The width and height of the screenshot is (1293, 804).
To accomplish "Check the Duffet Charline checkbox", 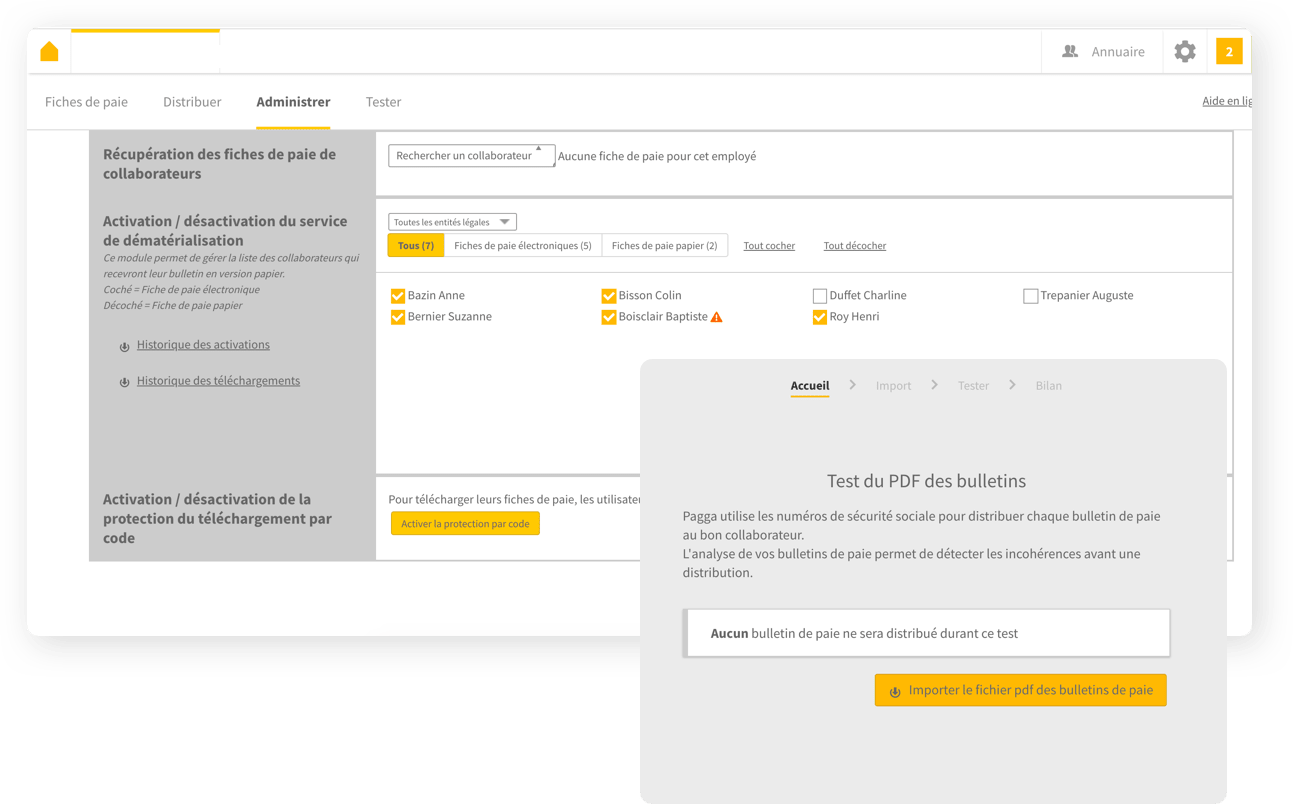I will [x=819, y=296].
